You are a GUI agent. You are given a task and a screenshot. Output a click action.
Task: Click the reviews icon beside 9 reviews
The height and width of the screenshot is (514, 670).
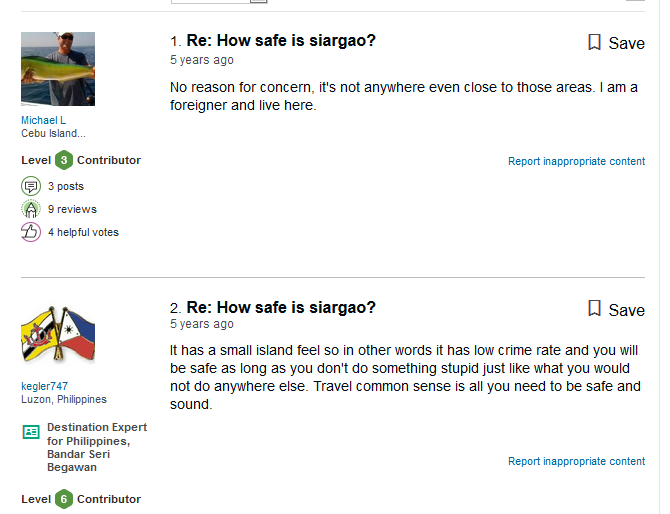[31, 209]
